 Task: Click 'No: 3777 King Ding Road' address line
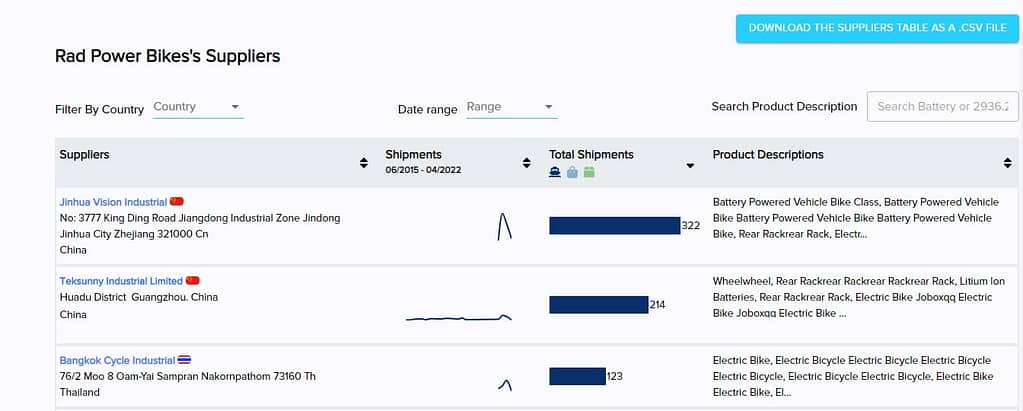[200, 218]
